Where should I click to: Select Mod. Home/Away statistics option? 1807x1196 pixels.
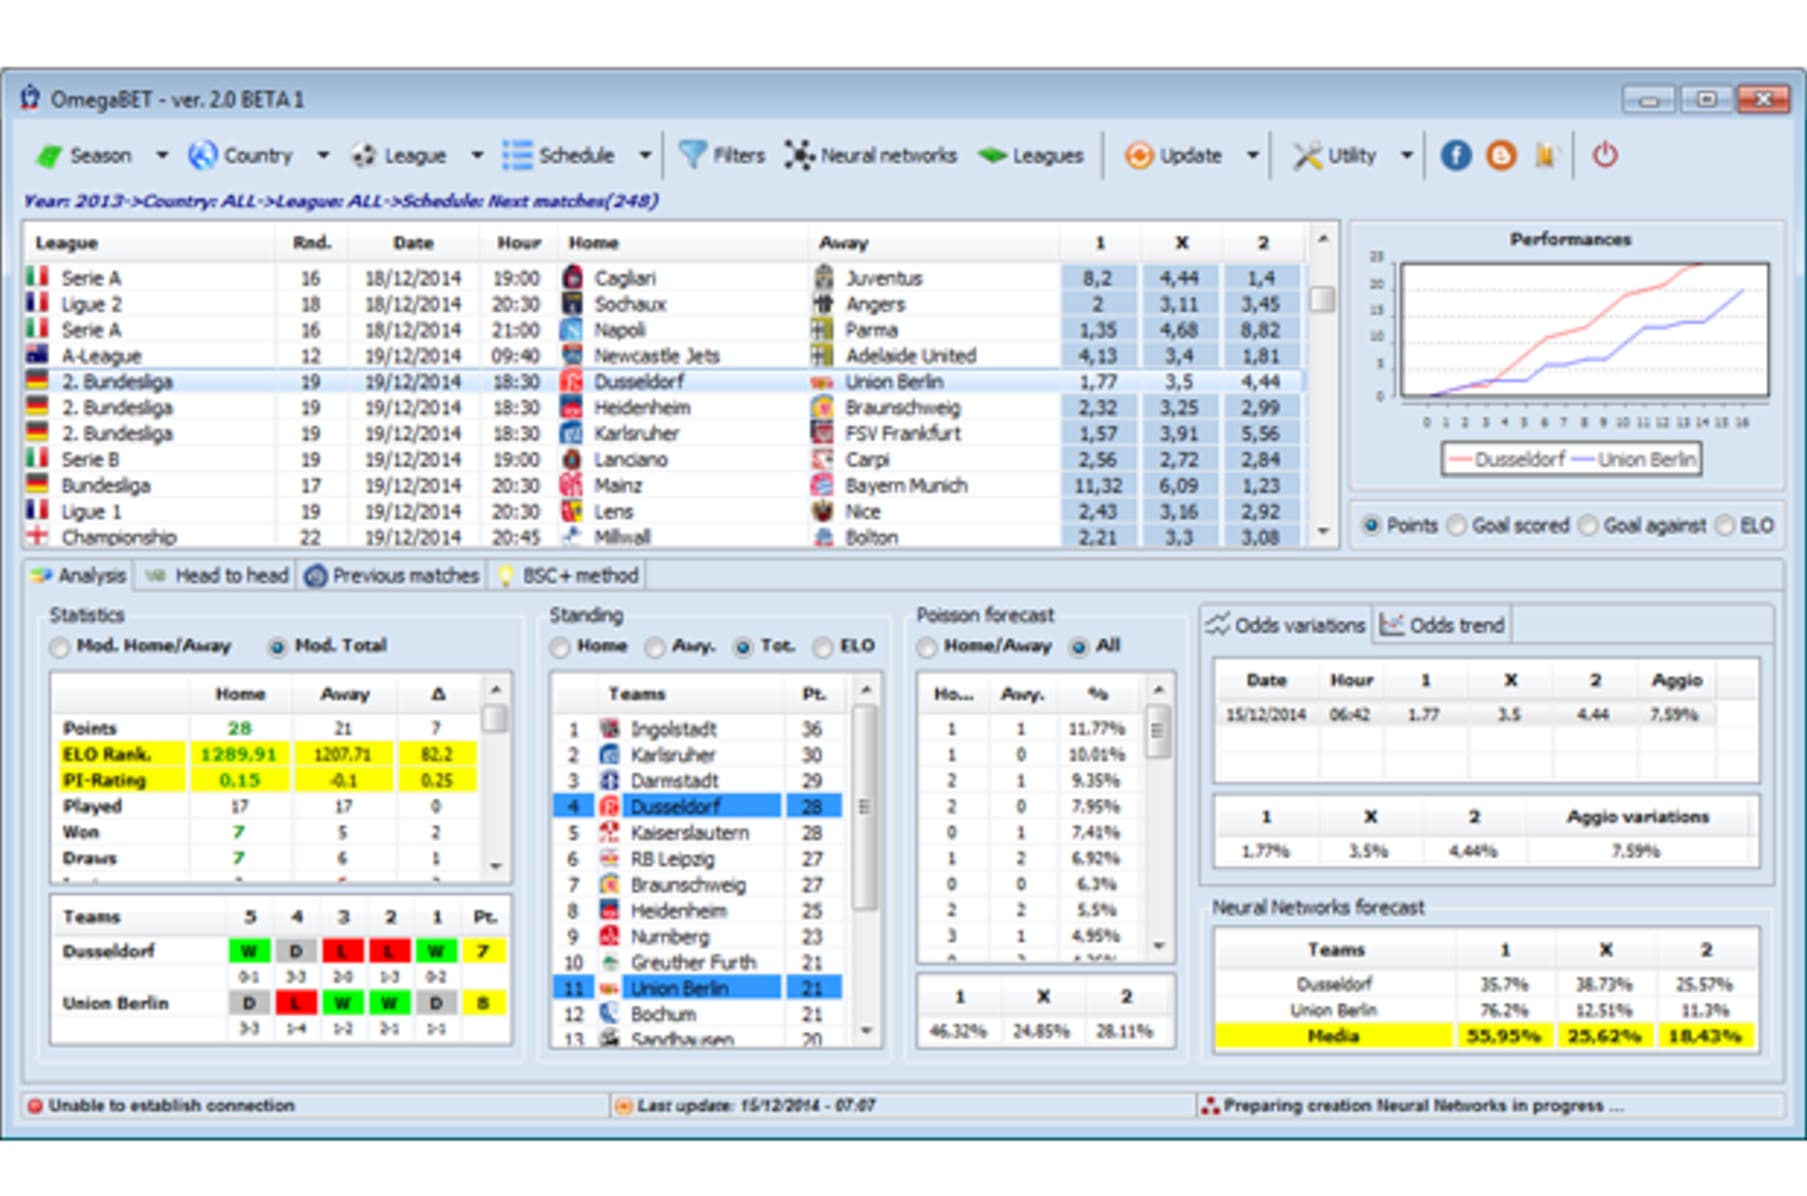point(61,647)
